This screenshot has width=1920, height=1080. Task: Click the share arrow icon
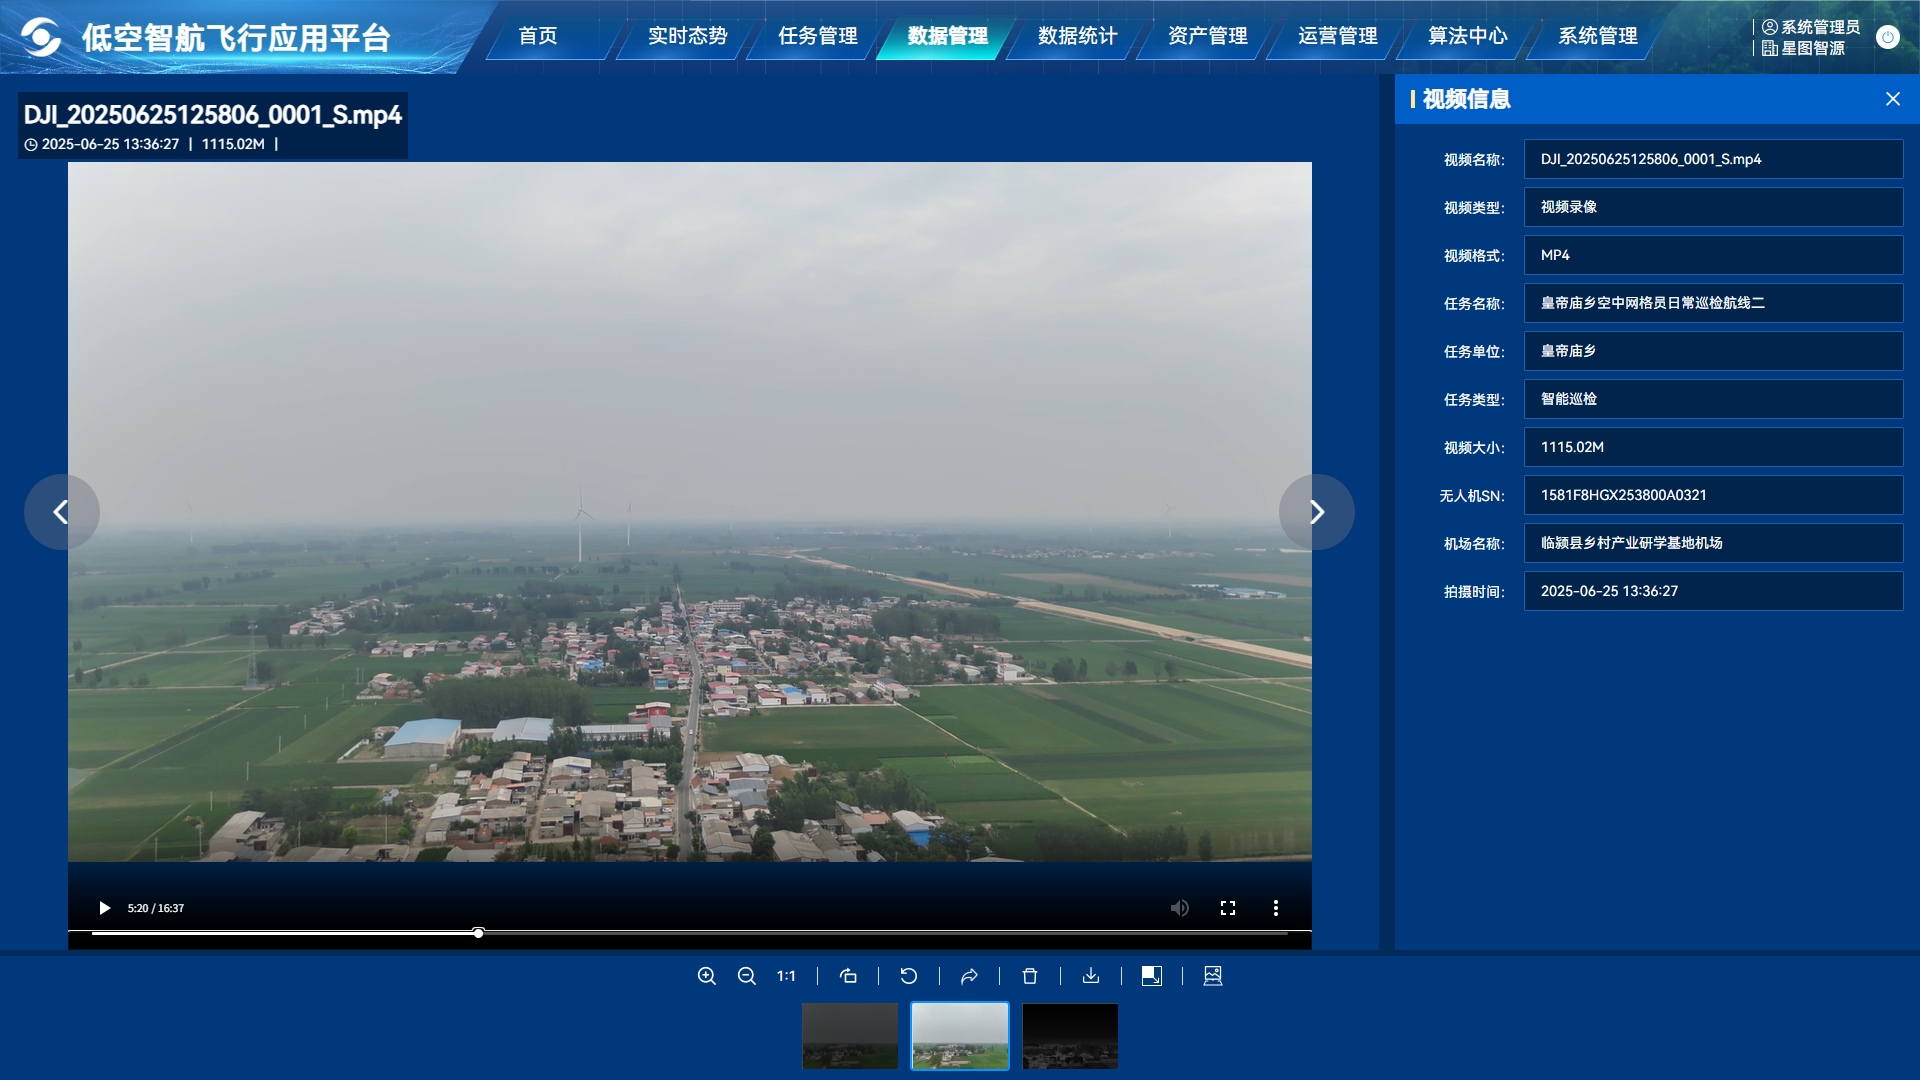point(969,976)
